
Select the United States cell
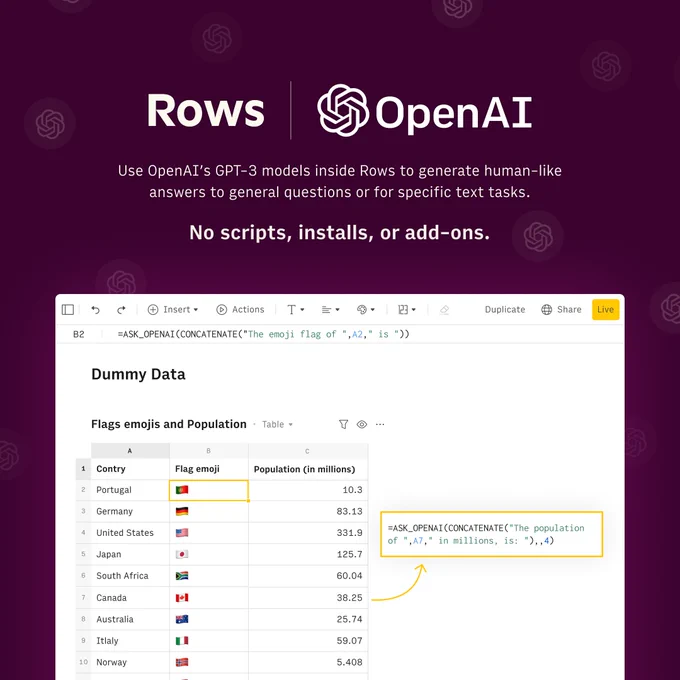coord(130,533)
